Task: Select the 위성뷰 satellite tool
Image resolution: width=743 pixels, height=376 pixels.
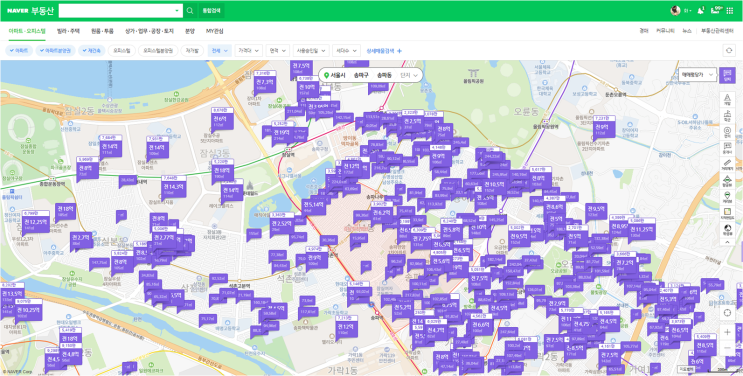Action: (727, 230)
